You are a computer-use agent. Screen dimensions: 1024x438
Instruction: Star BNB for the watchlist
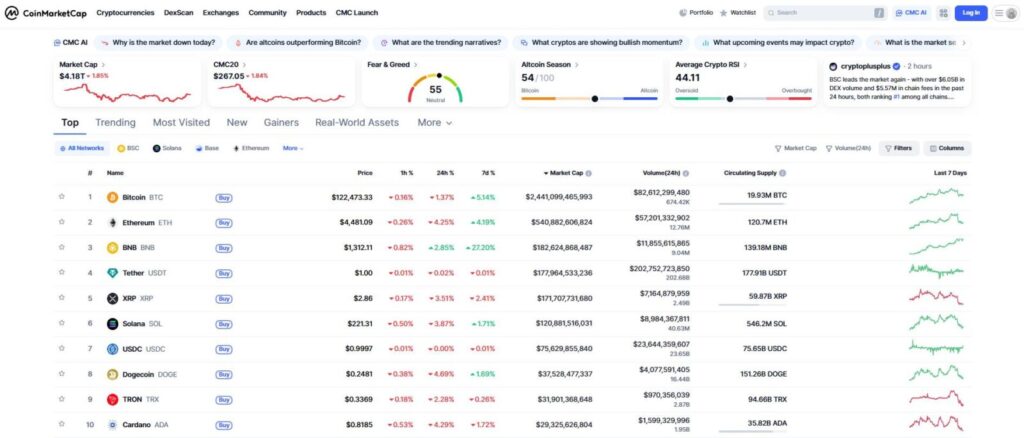[x=61, y=247]
